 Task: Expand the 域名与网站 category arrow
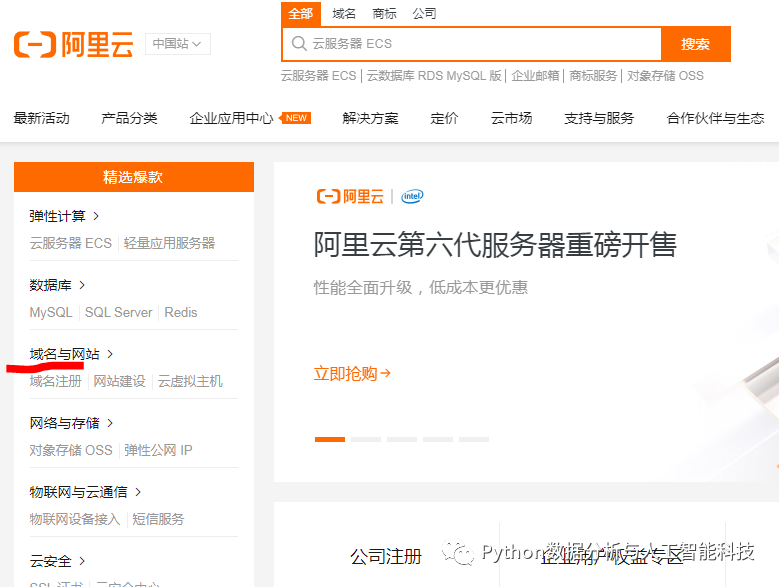(110, 354)
